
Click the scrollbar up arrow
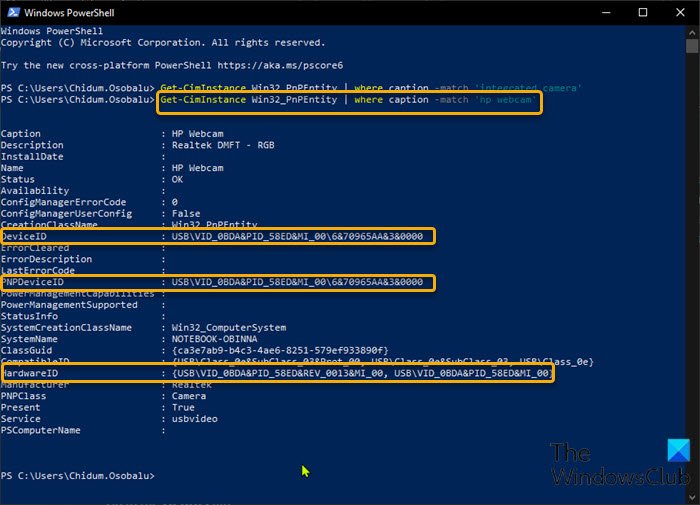tap(692, 33)
